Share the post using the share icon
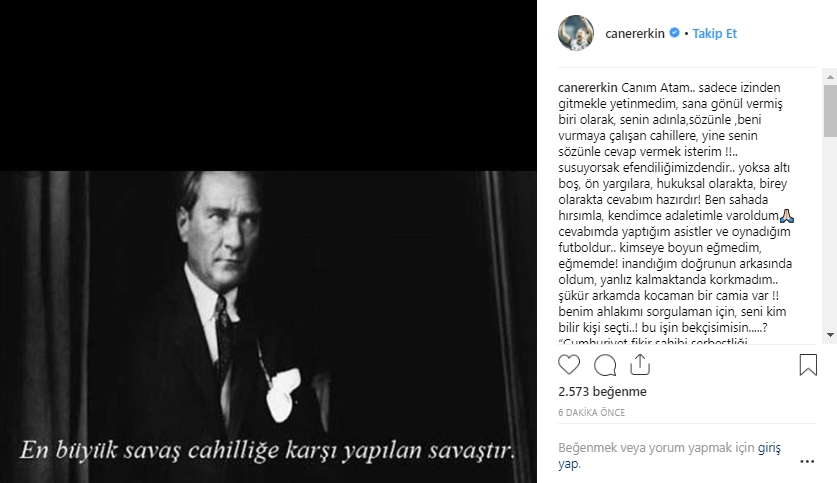 pyautogui.click(x=639, y=365)
